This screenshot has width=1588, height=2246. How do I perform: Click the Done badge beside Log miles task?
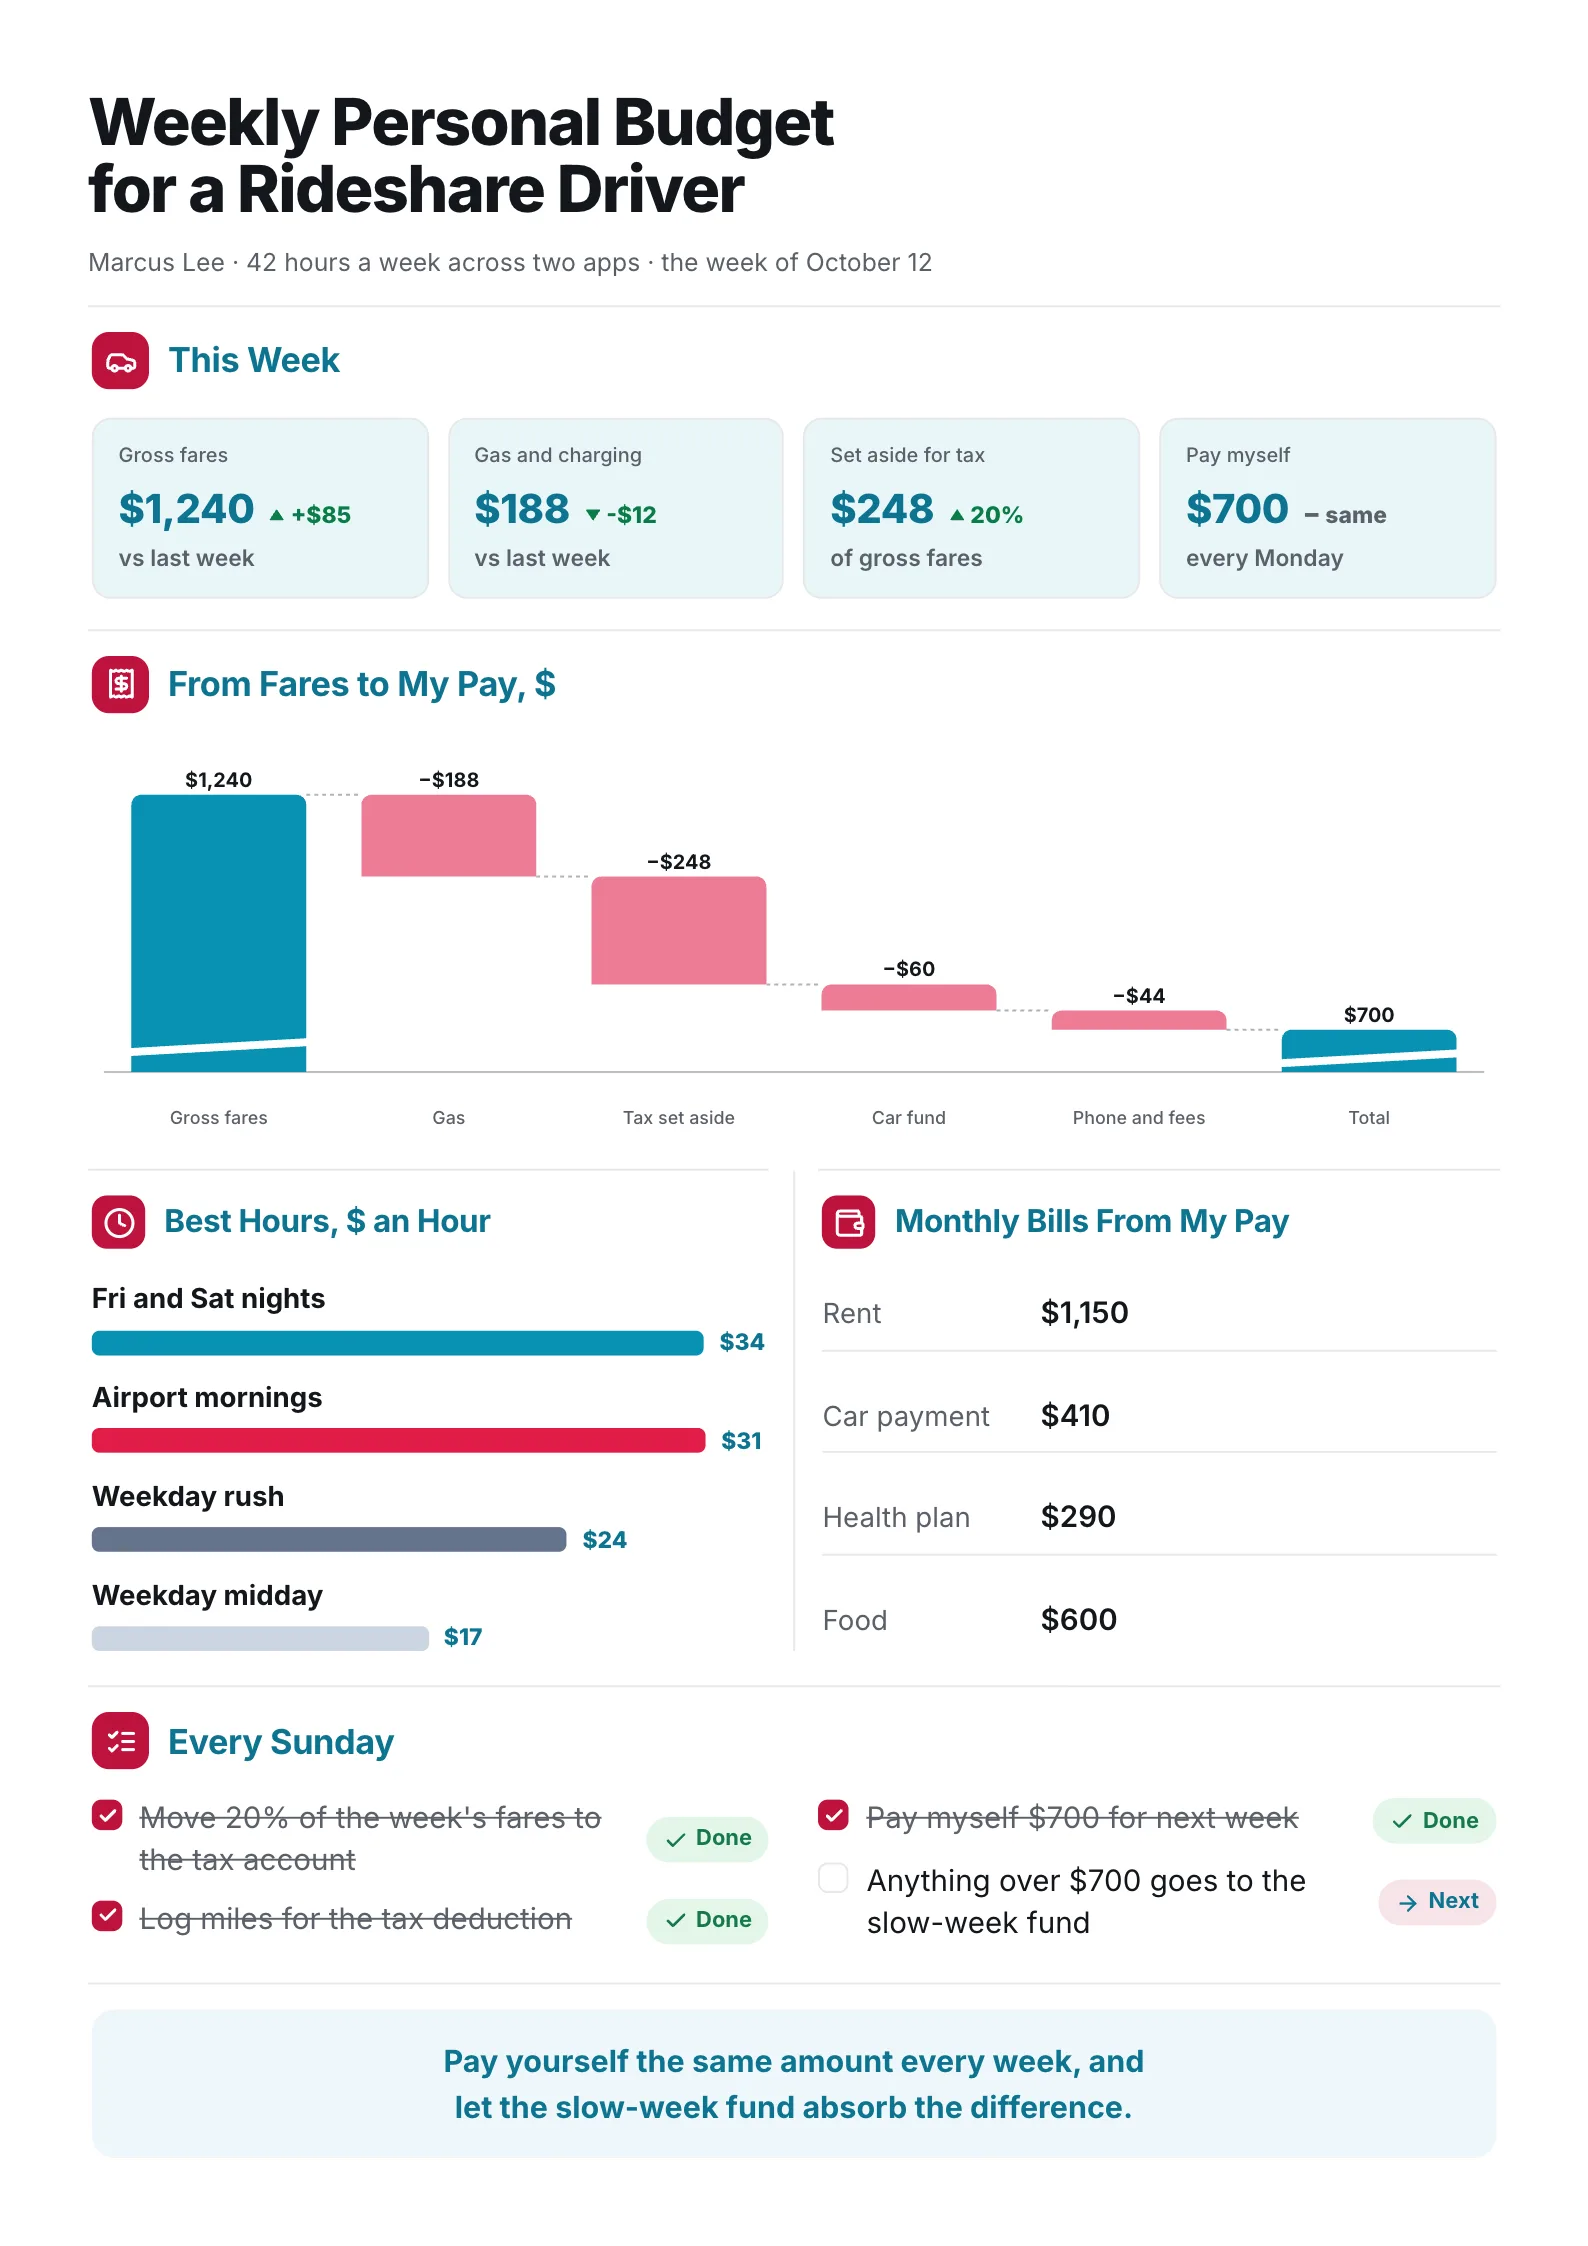[707, 1920]
